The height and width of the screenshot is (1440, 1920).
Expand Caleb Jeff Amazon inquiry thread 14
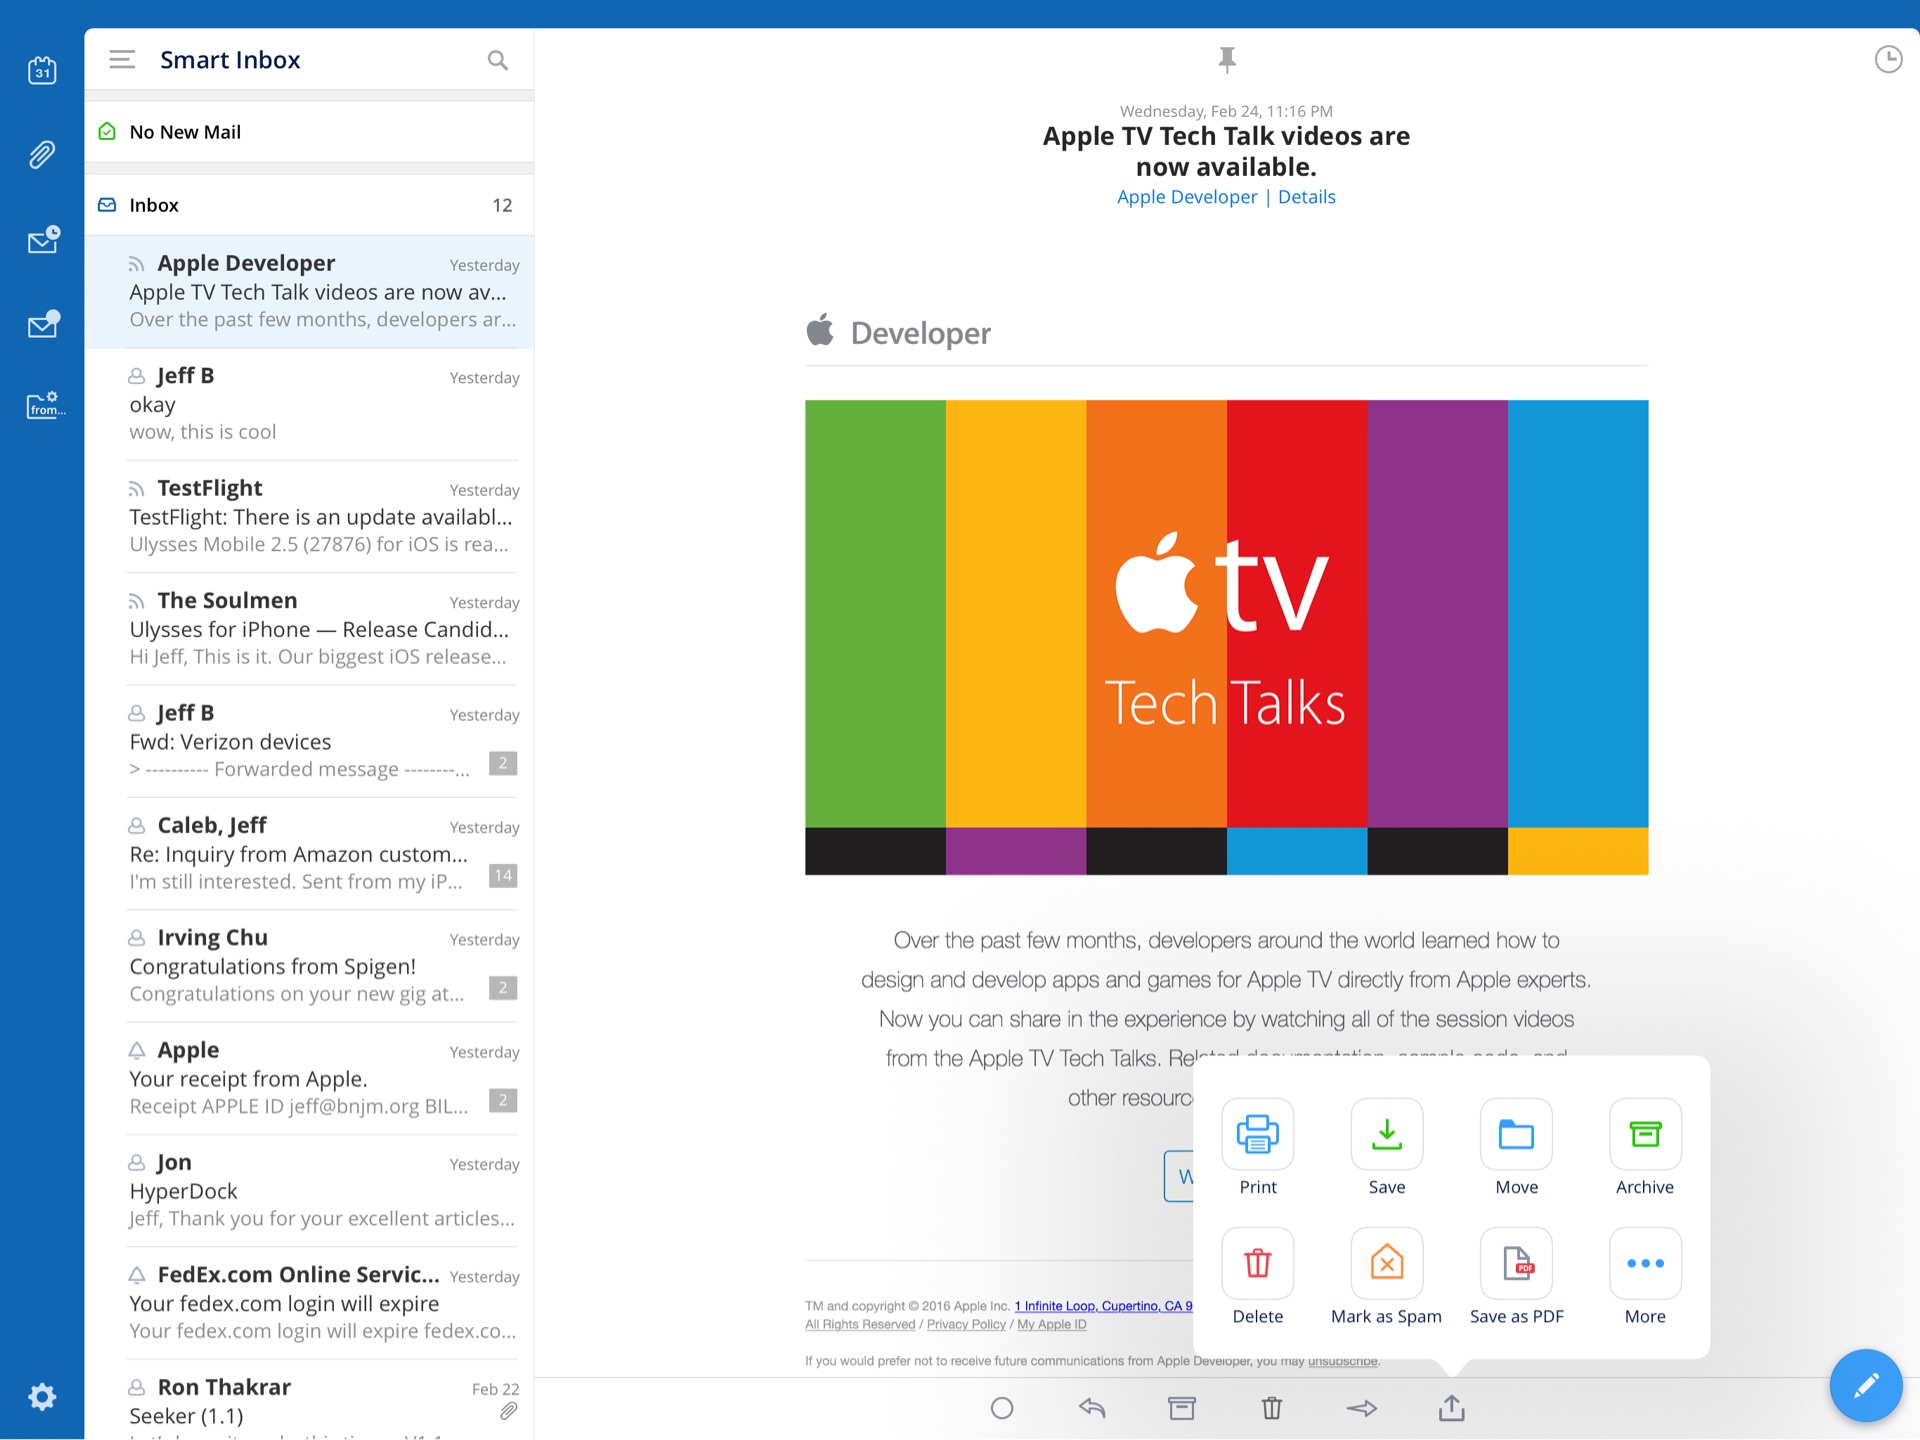[502, 877]
